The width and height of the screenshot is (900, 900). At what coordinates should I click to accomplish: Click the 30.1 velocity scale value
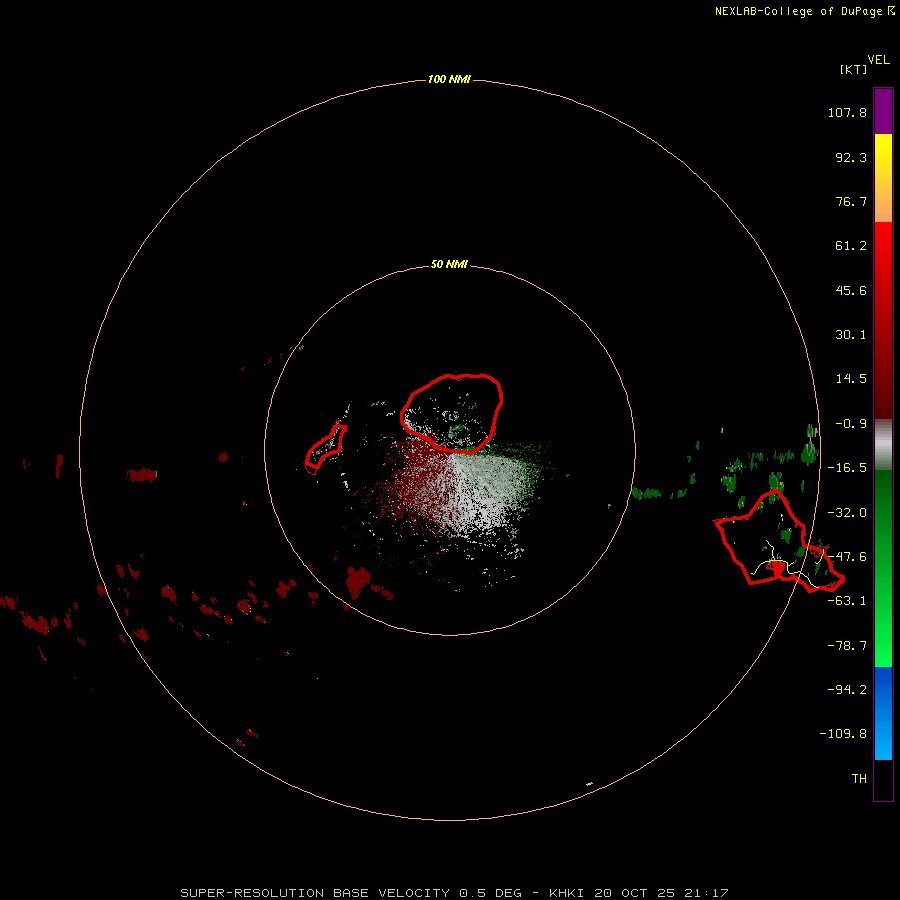coord(851,335)
